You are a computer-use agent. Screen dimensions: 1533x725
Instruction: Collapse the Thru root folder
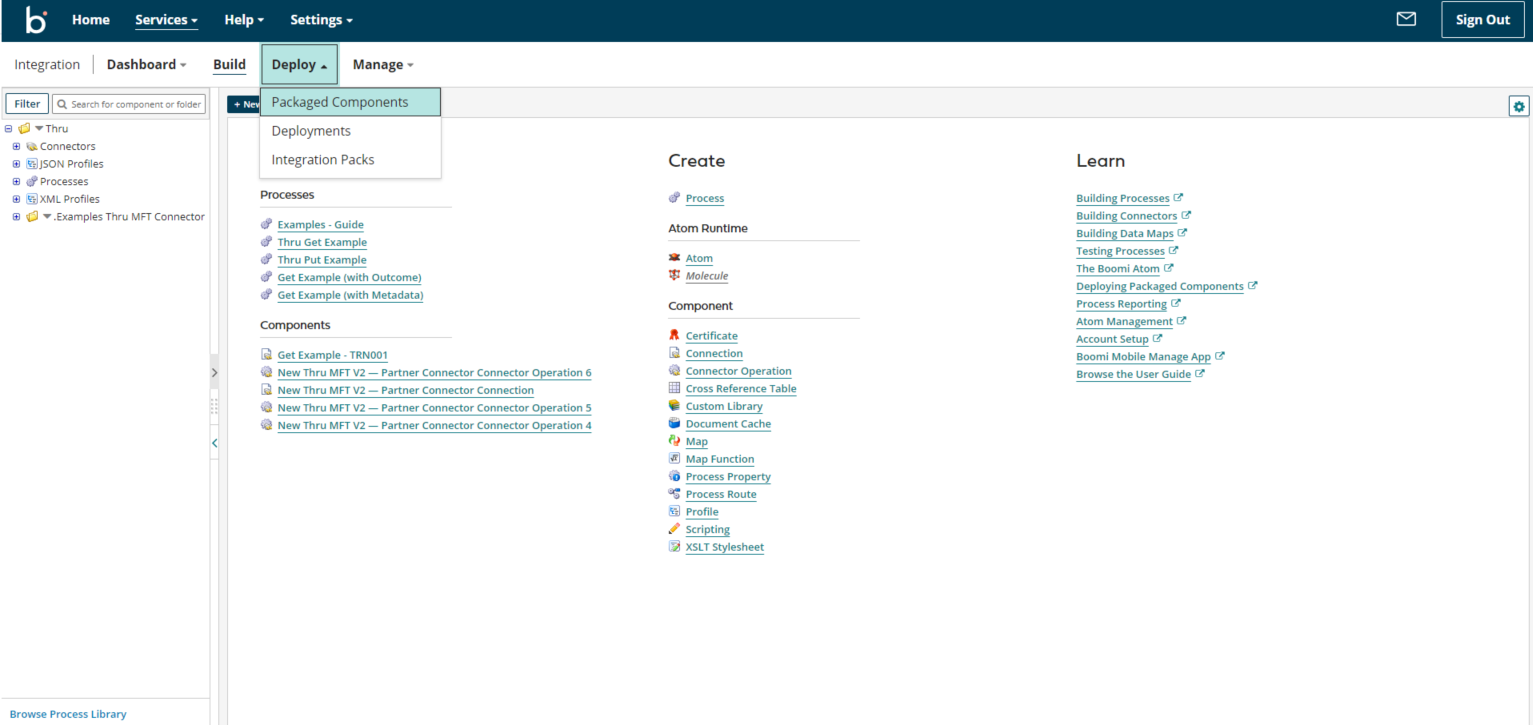pos(9,129)
